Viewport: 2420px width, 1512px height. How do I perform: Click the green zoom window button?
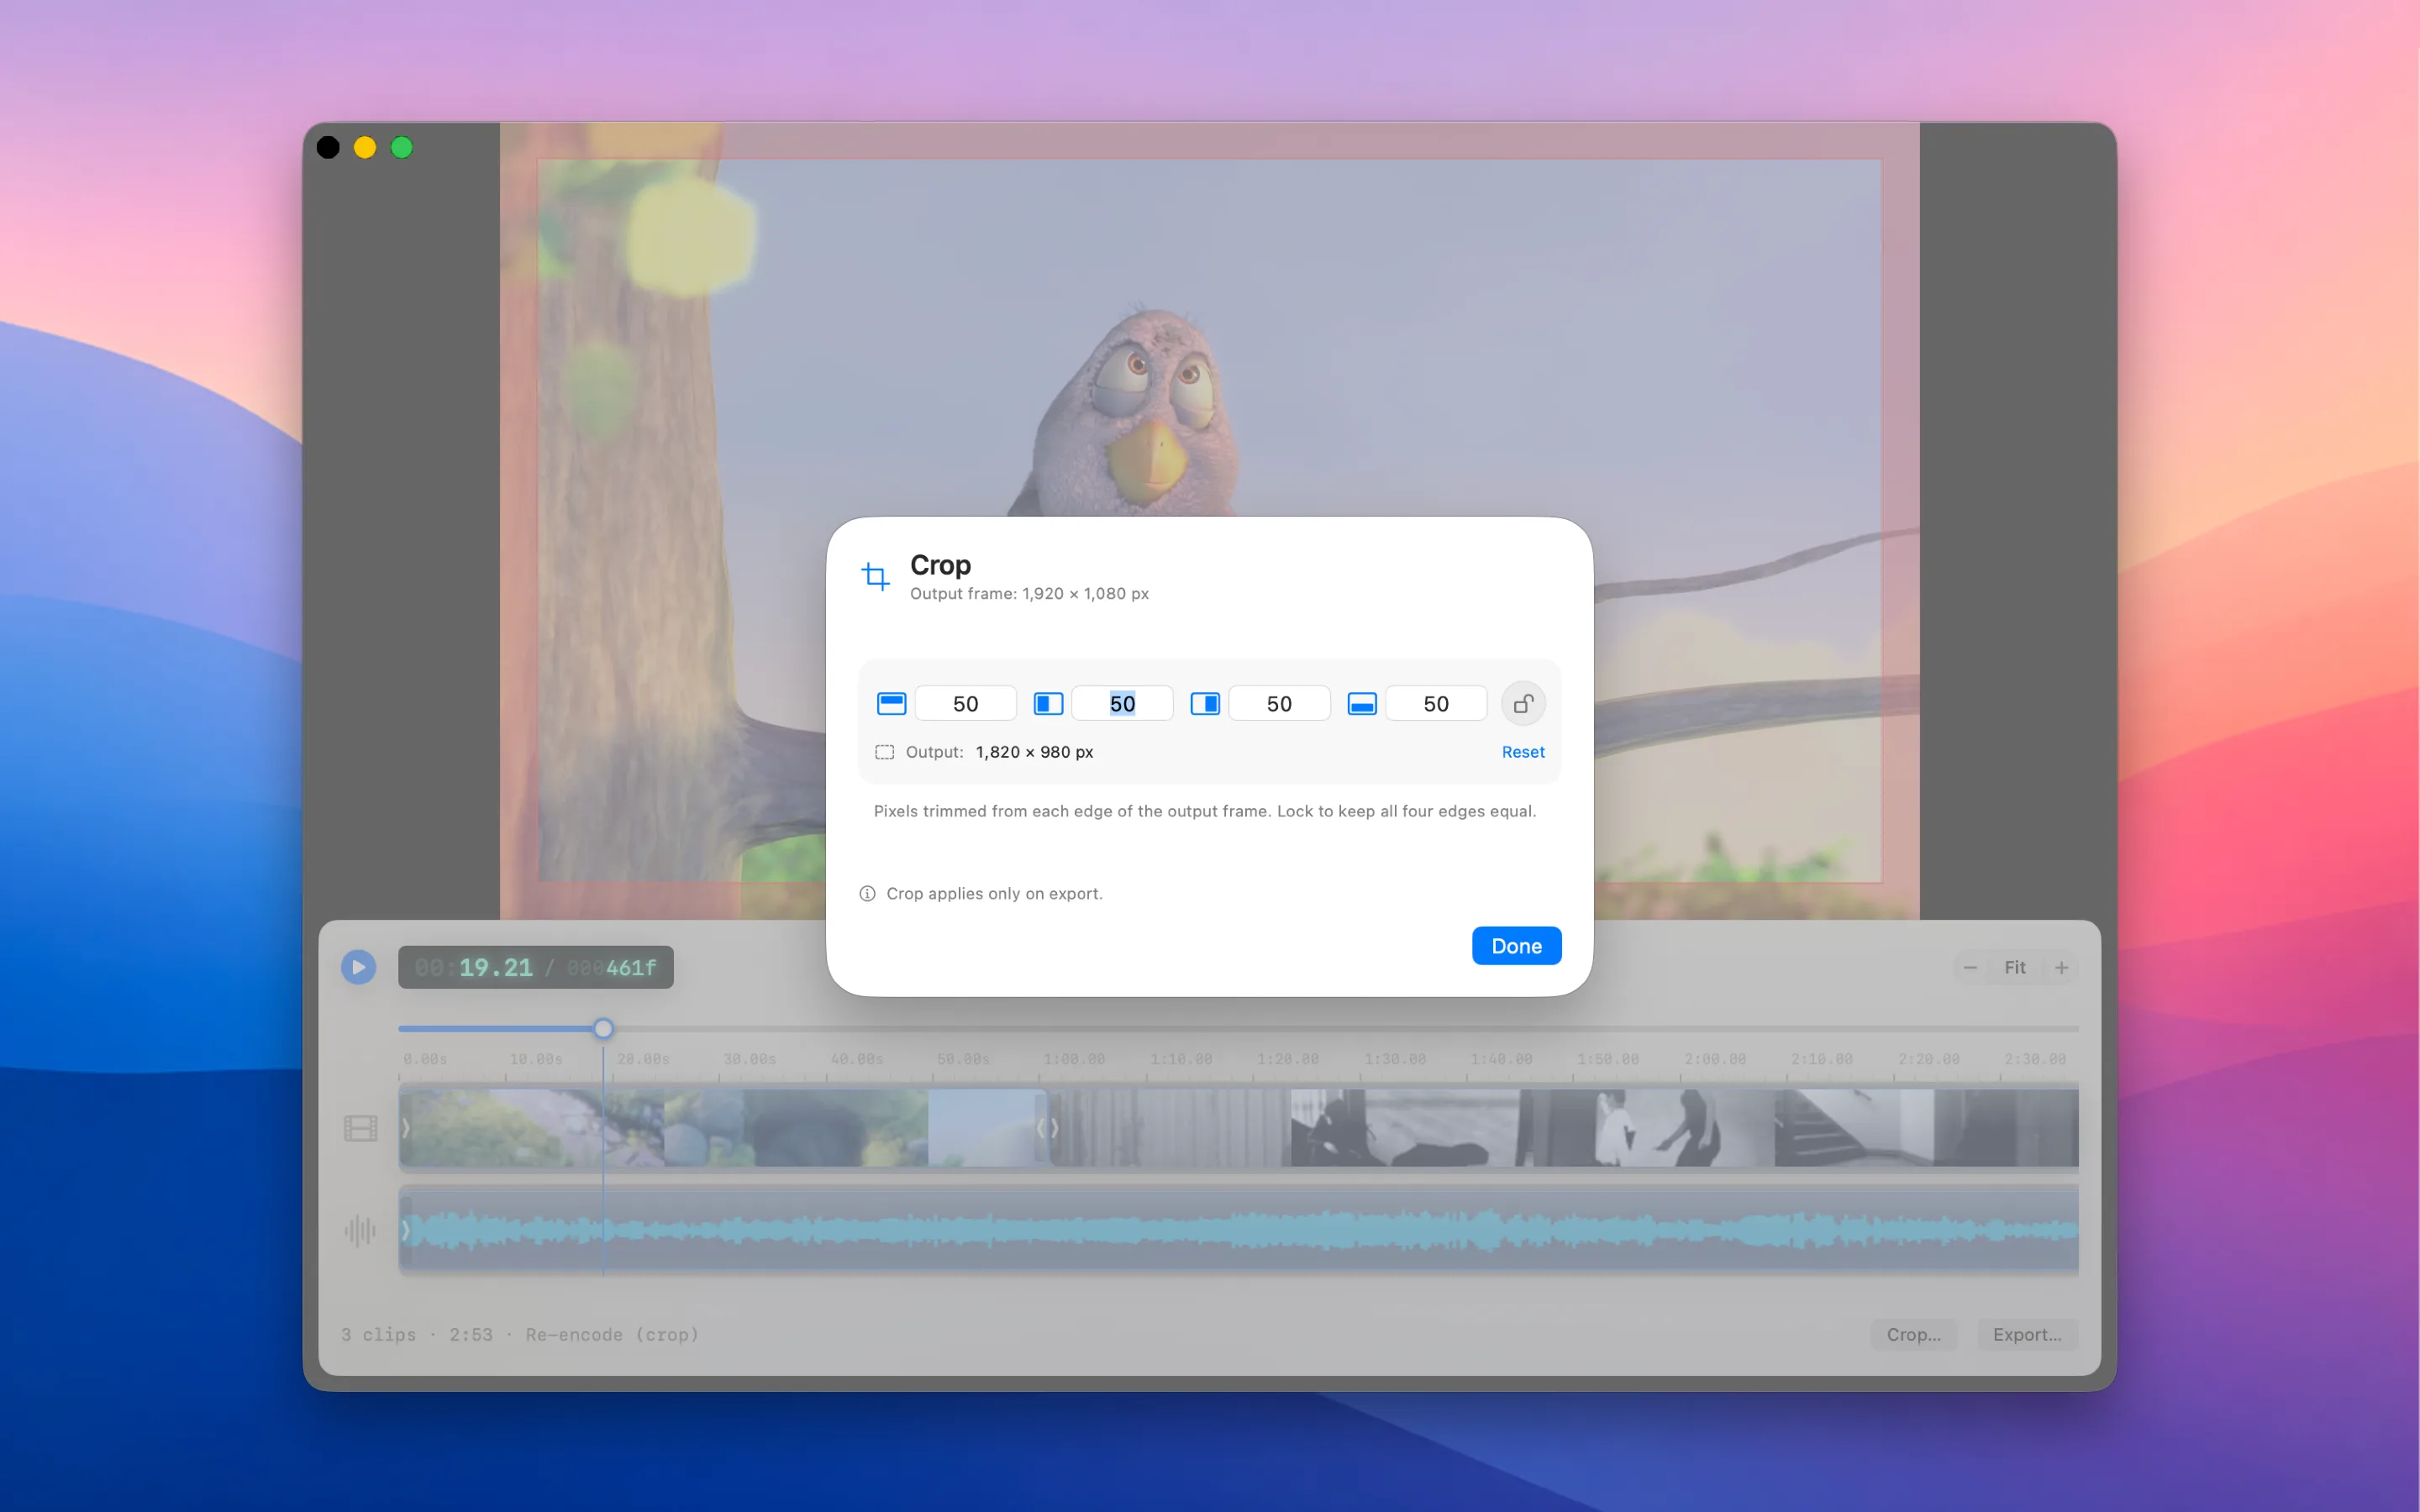click(x=402, y=148)
